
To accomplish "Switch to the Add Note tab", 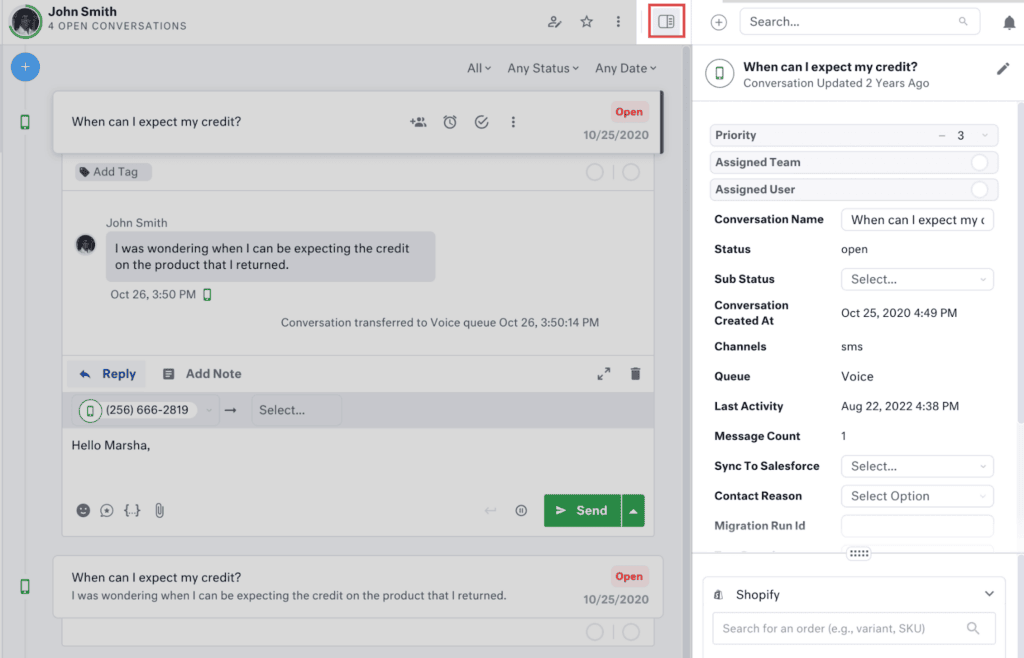I will 202,373.
